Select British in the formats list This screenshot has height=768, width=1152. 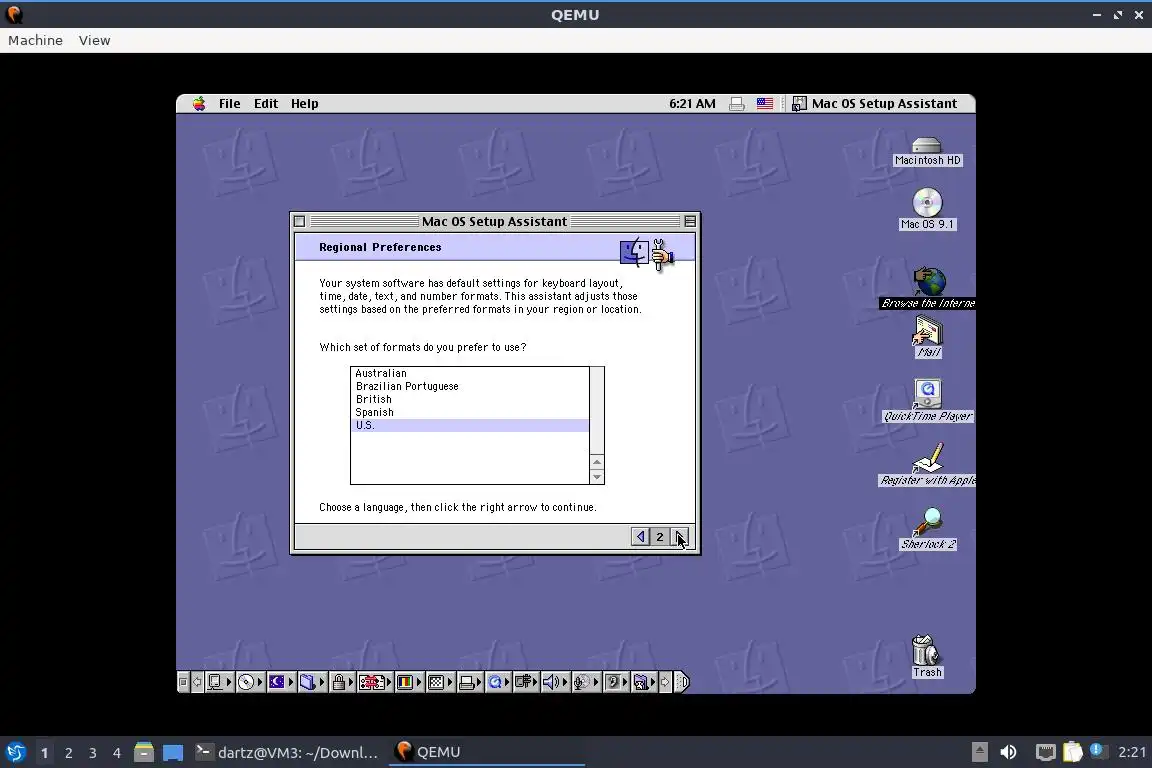(469, 400)
